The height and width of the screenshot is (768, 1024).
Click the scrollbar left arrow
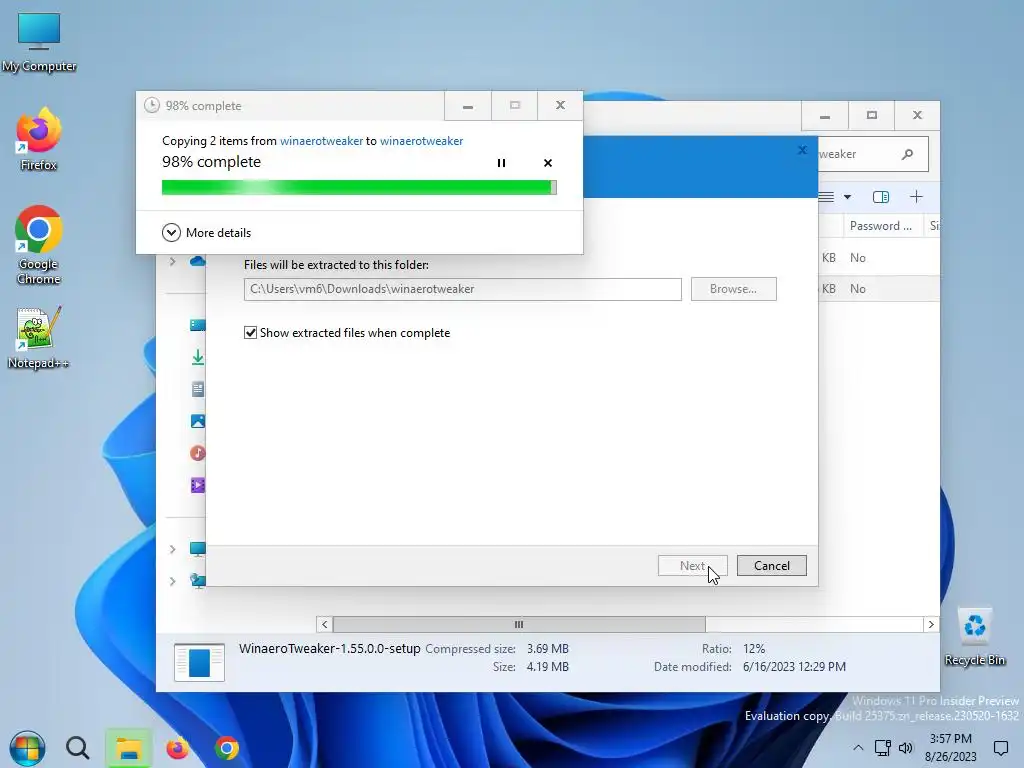tap(325, 624)
